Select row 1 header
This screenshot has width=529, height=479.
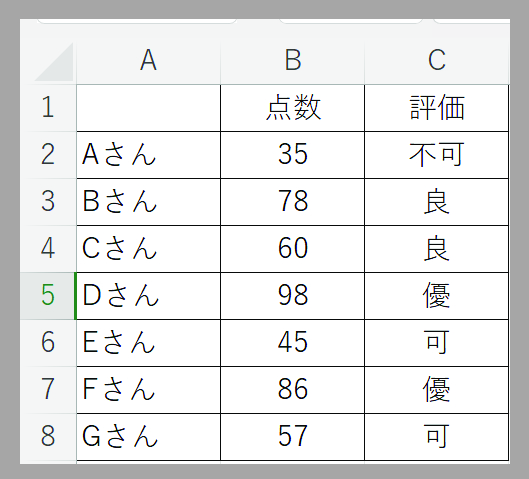click(48, 108)
